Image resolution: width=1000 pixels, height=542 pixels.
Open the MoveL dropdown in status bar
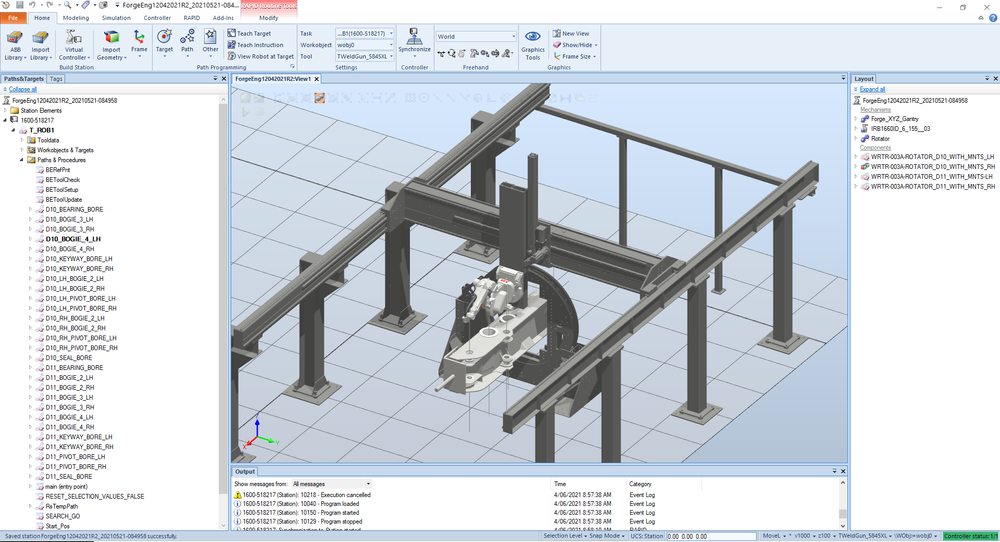774,536
